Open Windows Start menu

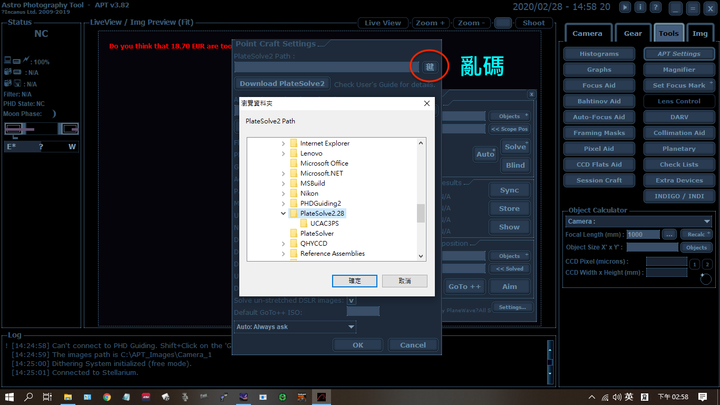coord(9,397)
